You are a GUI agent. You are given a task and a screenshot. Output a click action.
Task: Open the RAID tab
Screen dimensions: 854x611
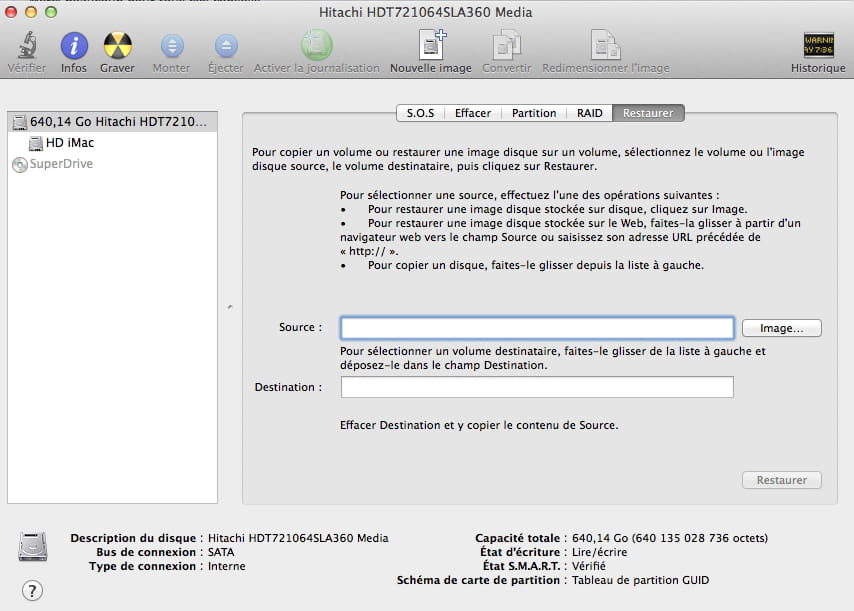point(590,113)
